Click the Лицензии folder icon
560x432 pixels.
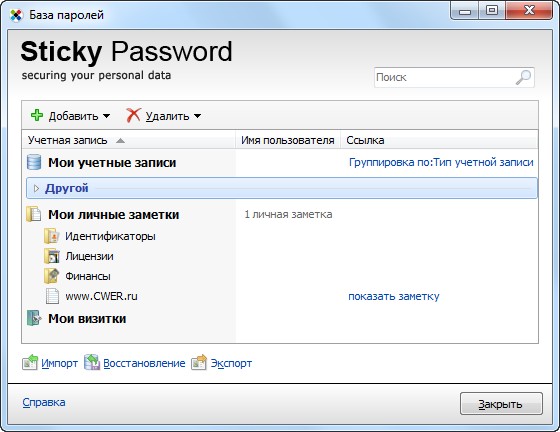(52, 256)
